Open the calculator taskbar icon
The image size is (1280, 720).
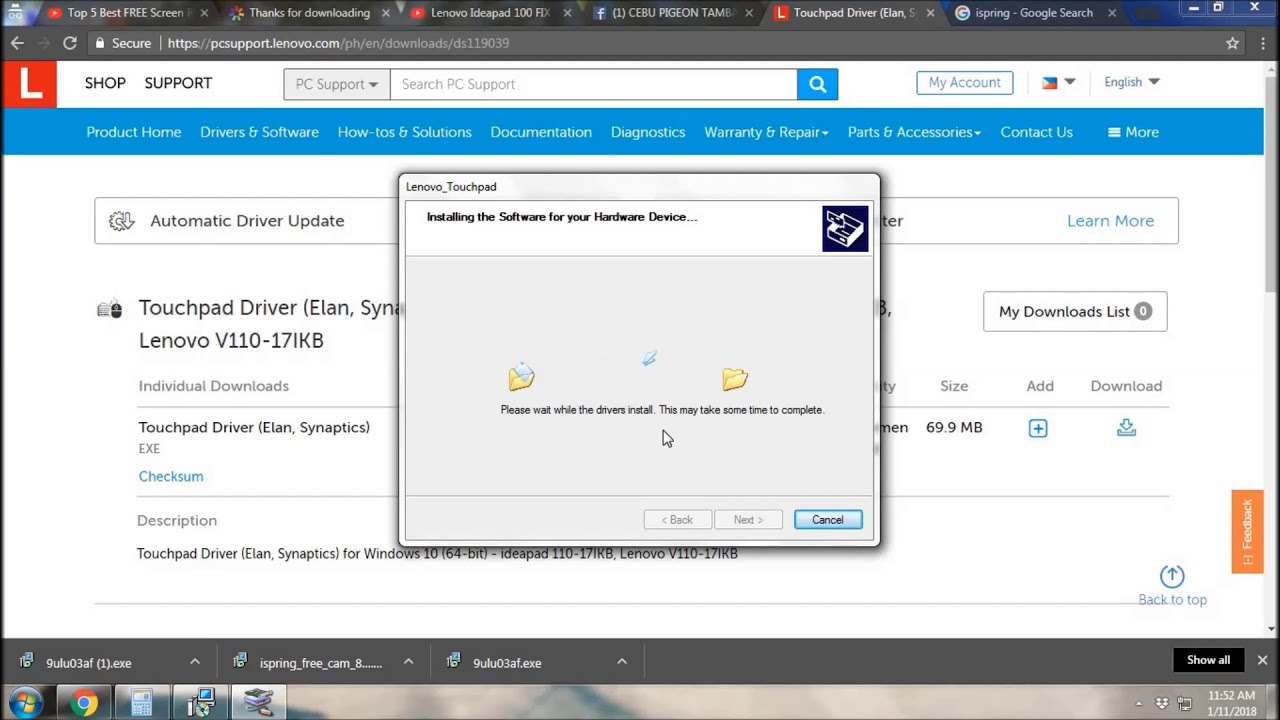tap(142, 703)
